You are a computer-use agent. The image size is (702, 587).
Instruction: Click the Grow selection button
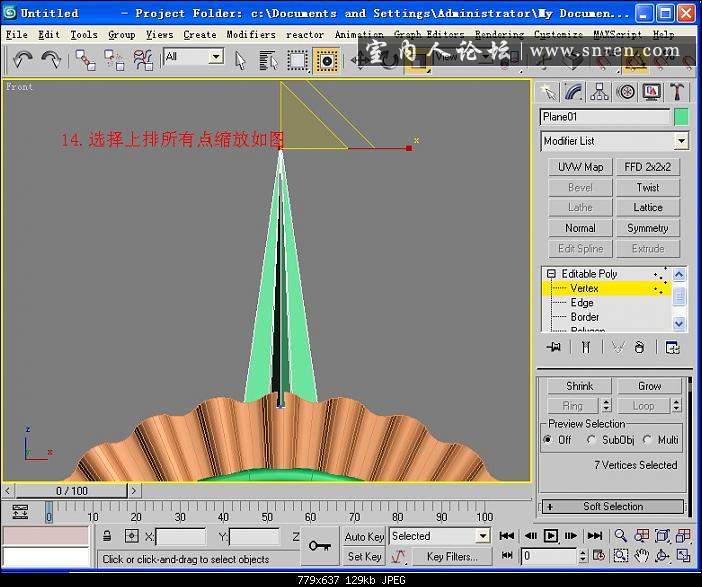click(x=649, y=386)
